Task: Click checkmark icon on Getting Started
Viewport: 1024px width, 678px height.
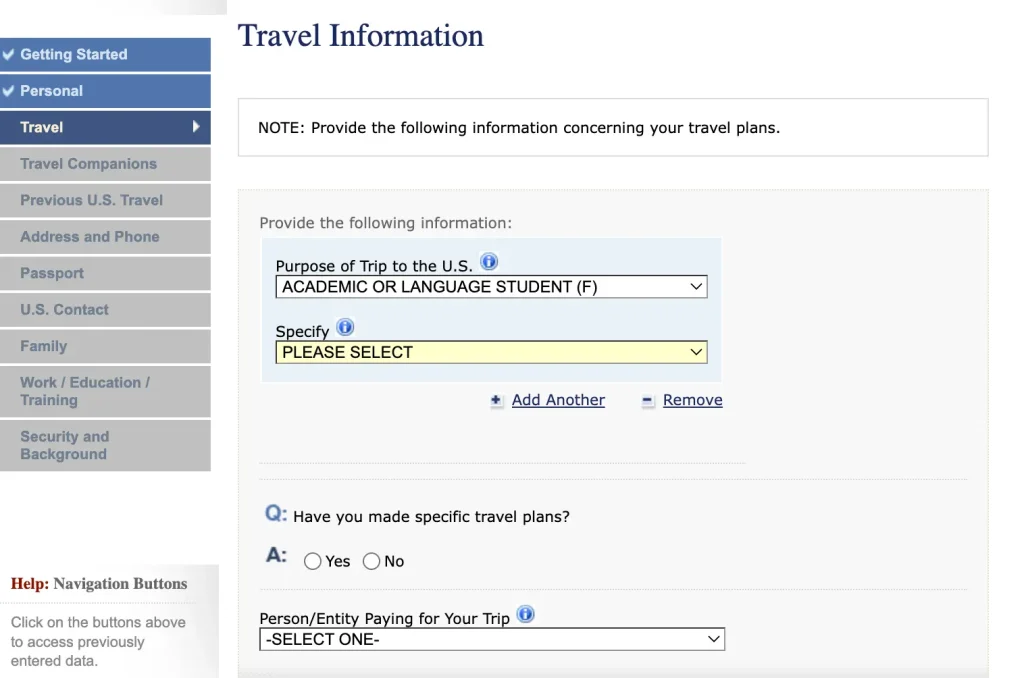Action: pyautogui.click(x=8, y=54)
